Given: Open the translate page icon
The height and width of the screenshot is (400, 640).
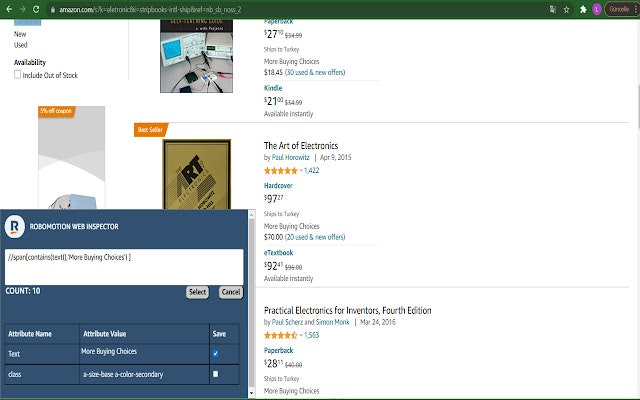Looking at the screenshot, I should pos(553,9).
